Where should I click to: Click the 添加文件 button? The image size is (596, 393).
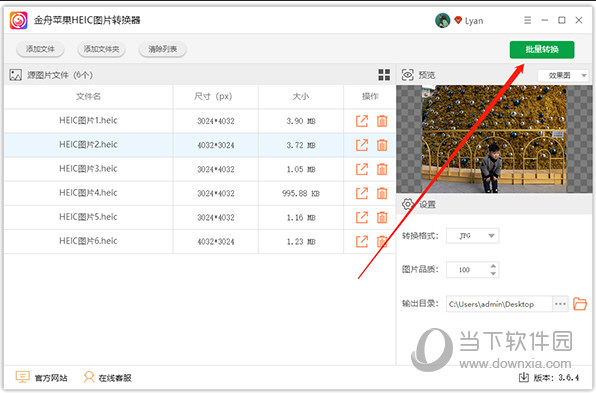[40, 49]
